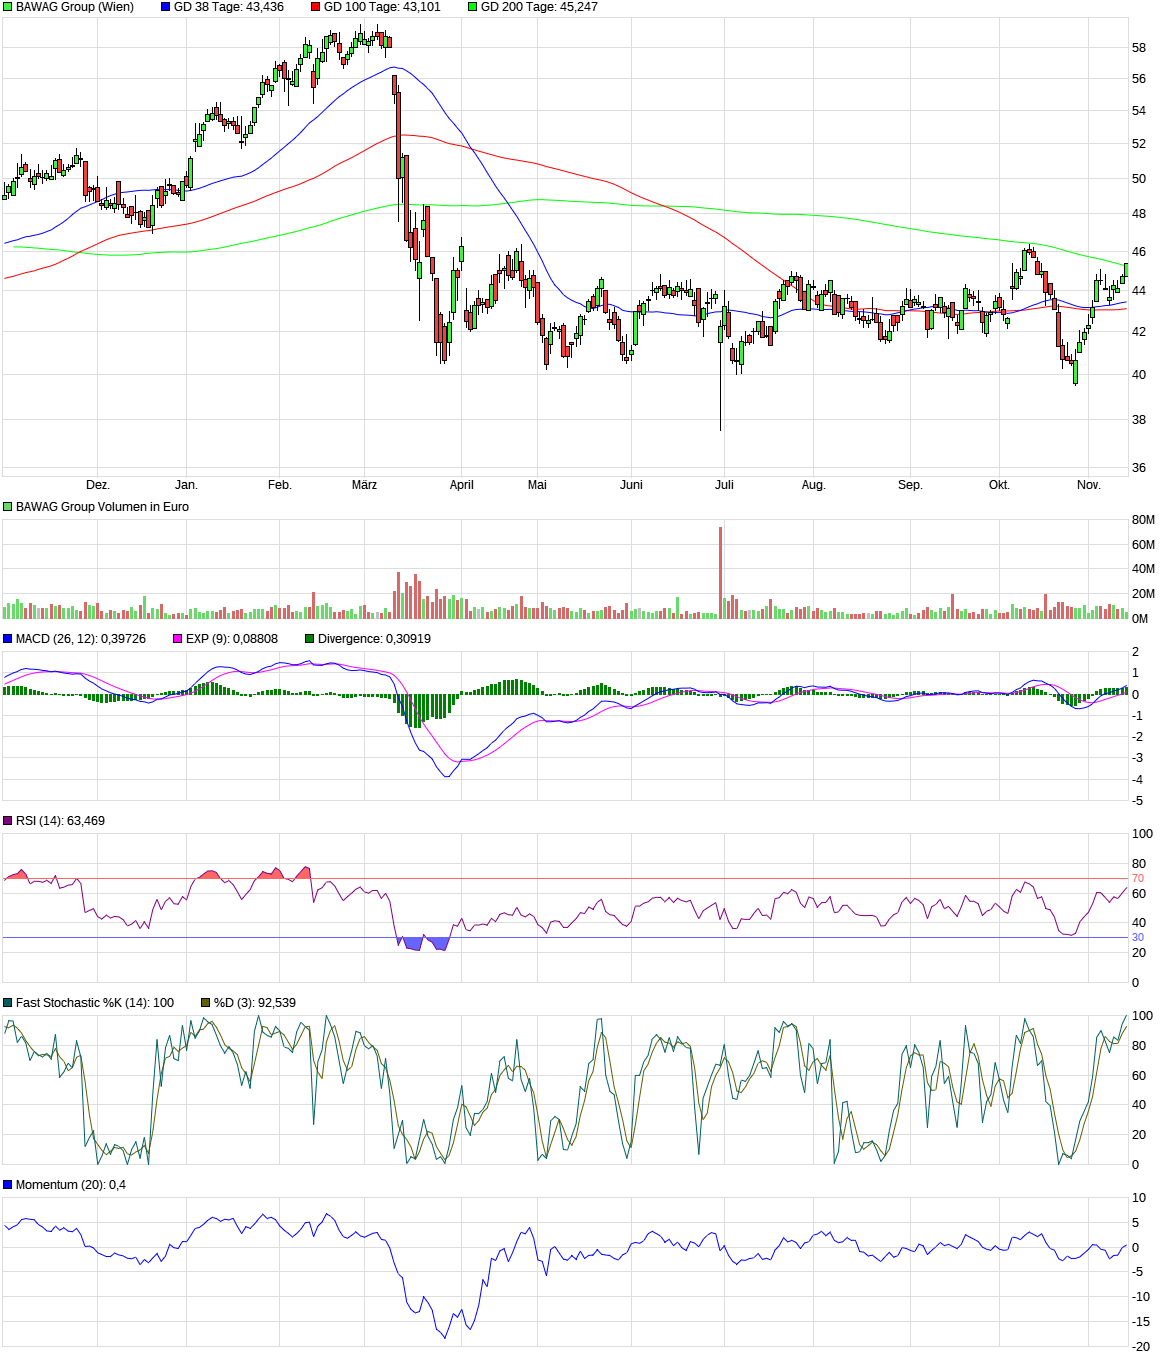
Task: Click the olive %D (3) legend square
Action: [206, 1003]
